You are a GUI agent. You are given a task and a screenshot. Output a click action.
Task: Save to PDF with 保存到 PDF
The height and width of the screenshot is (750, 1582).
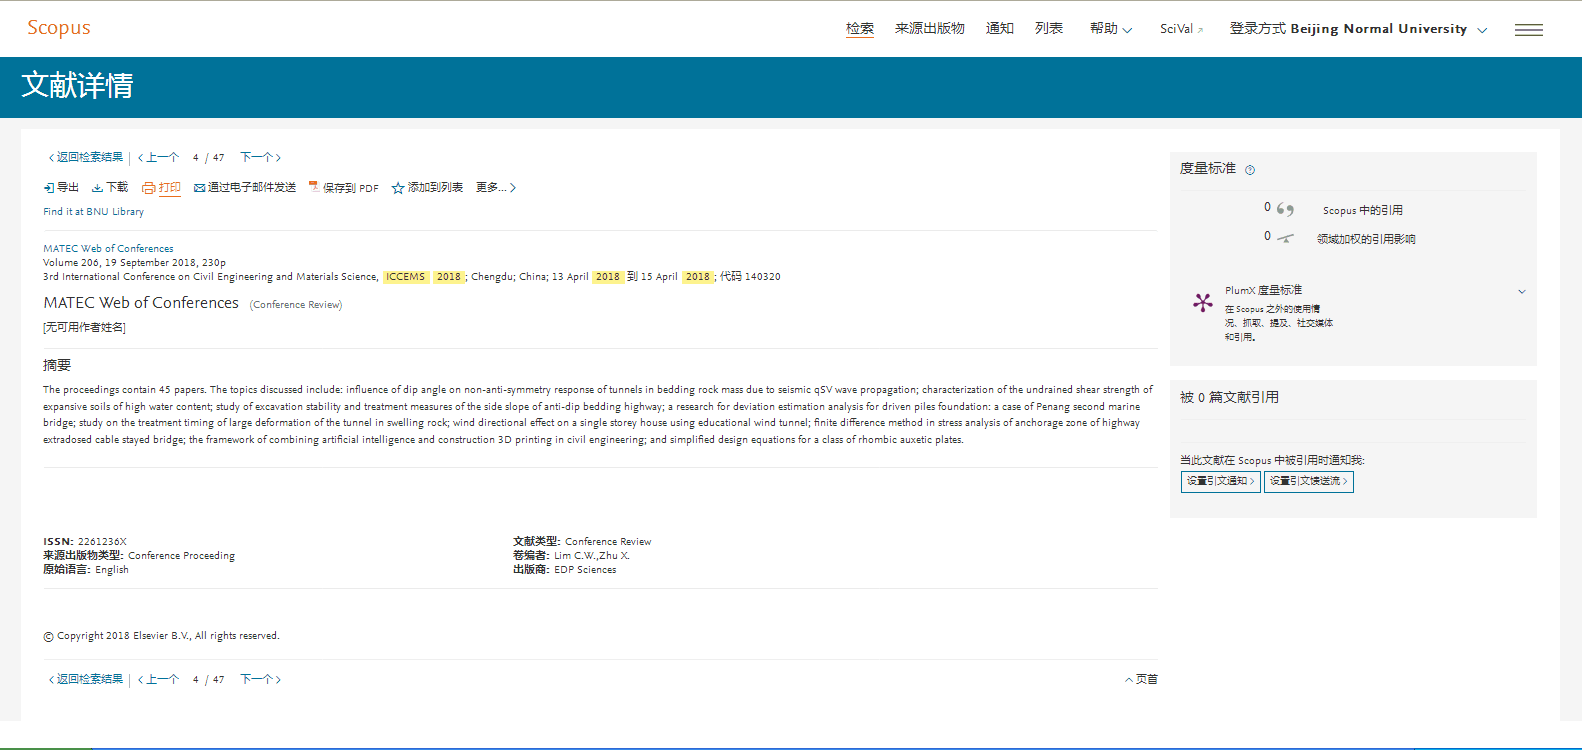tap(344, 188)
